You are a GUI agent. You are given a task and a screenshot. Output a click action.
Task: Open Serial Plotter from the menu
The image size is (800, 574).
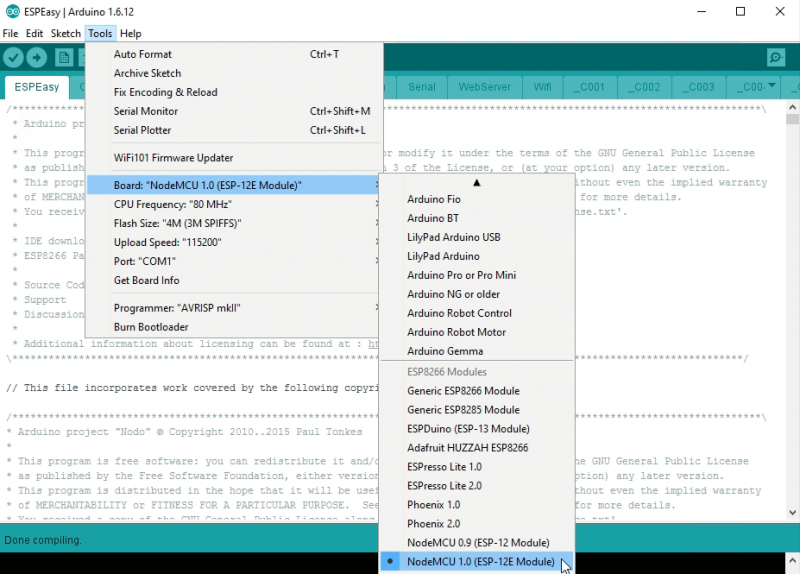coord(235,130)
